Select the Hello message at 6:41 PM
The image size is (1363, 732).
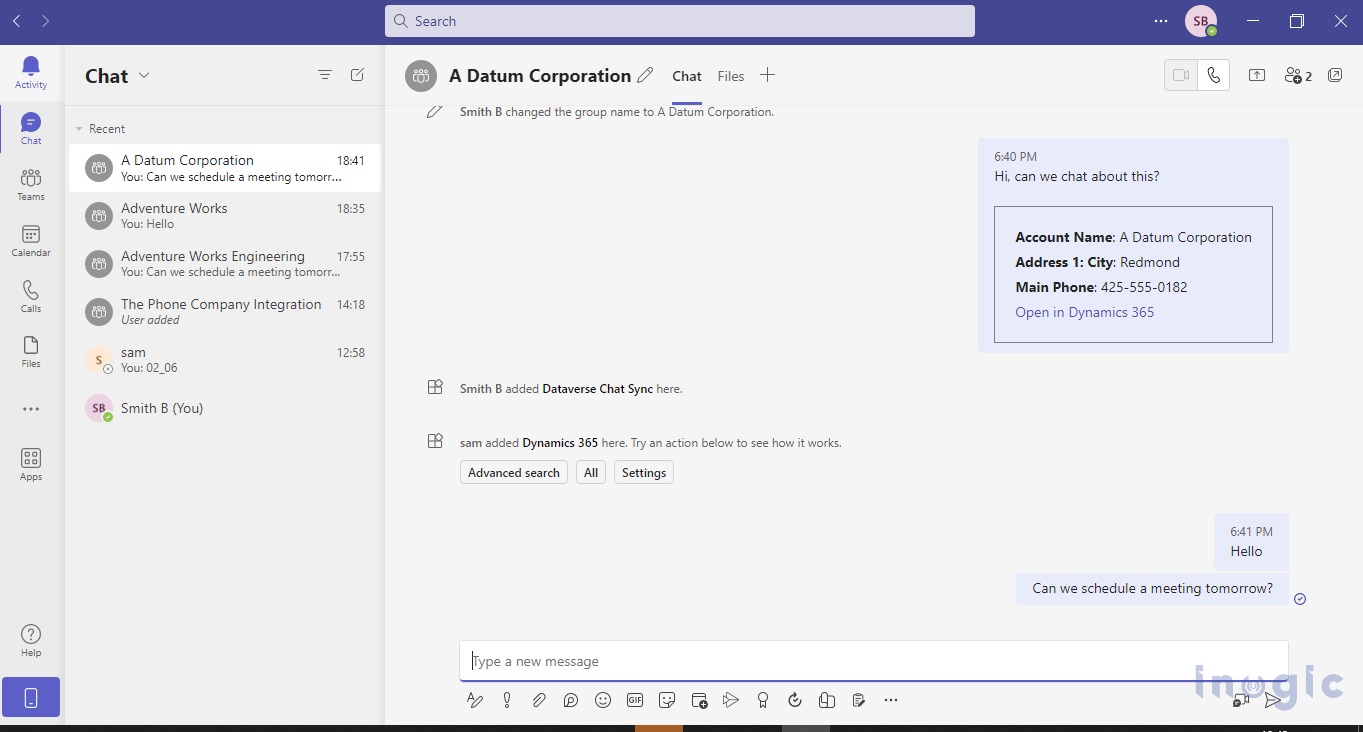1251,542
